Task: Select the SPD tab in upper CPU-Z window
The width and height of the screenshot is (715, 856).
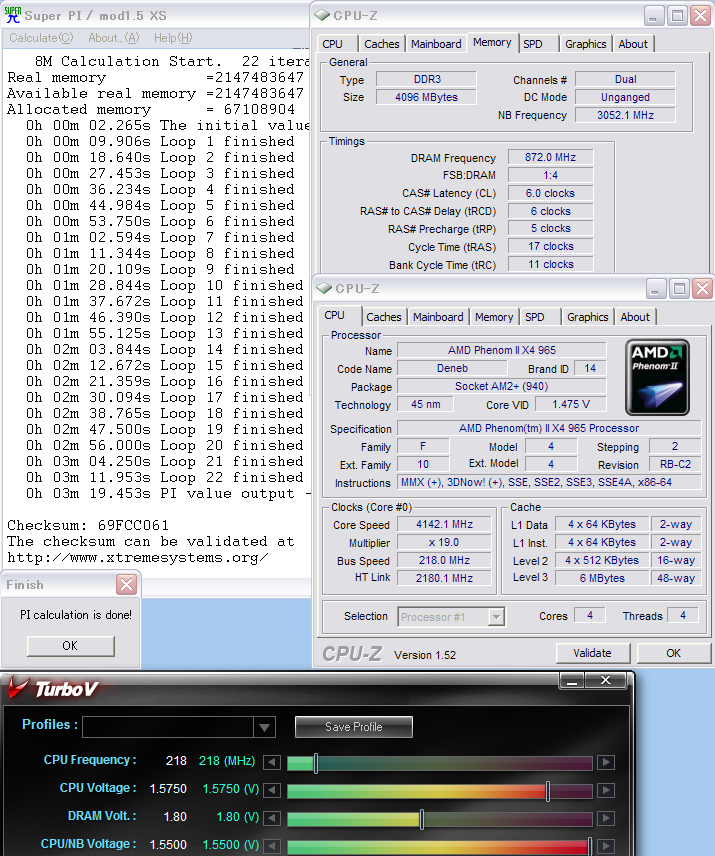Action: coord(533,44)
